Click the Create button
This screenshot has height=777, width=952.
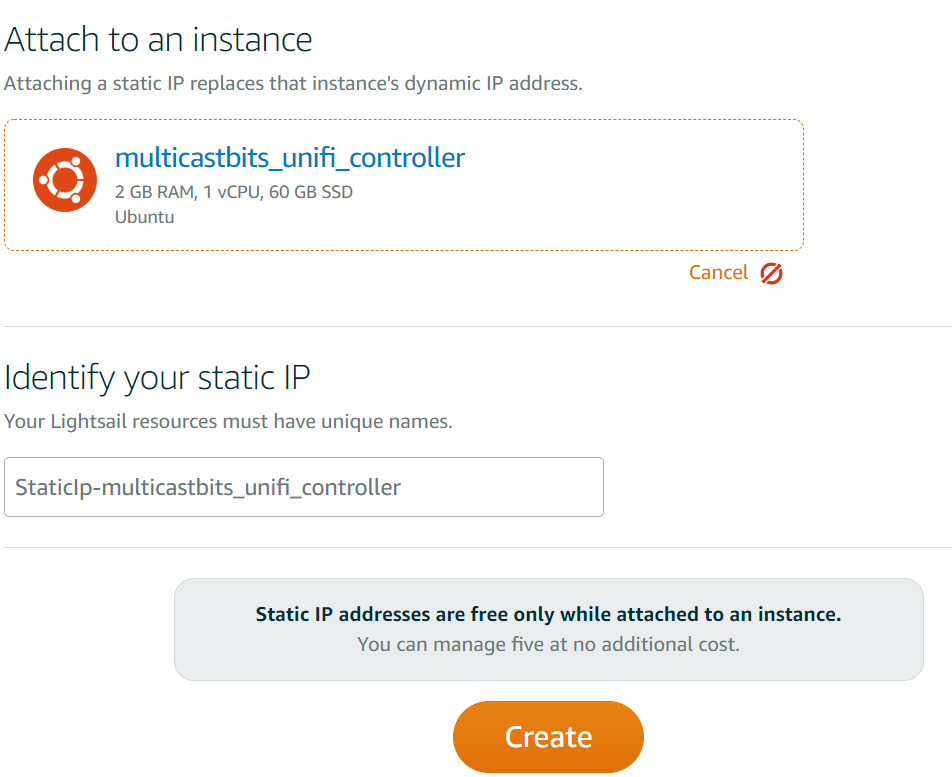click(x=548, y=737)
